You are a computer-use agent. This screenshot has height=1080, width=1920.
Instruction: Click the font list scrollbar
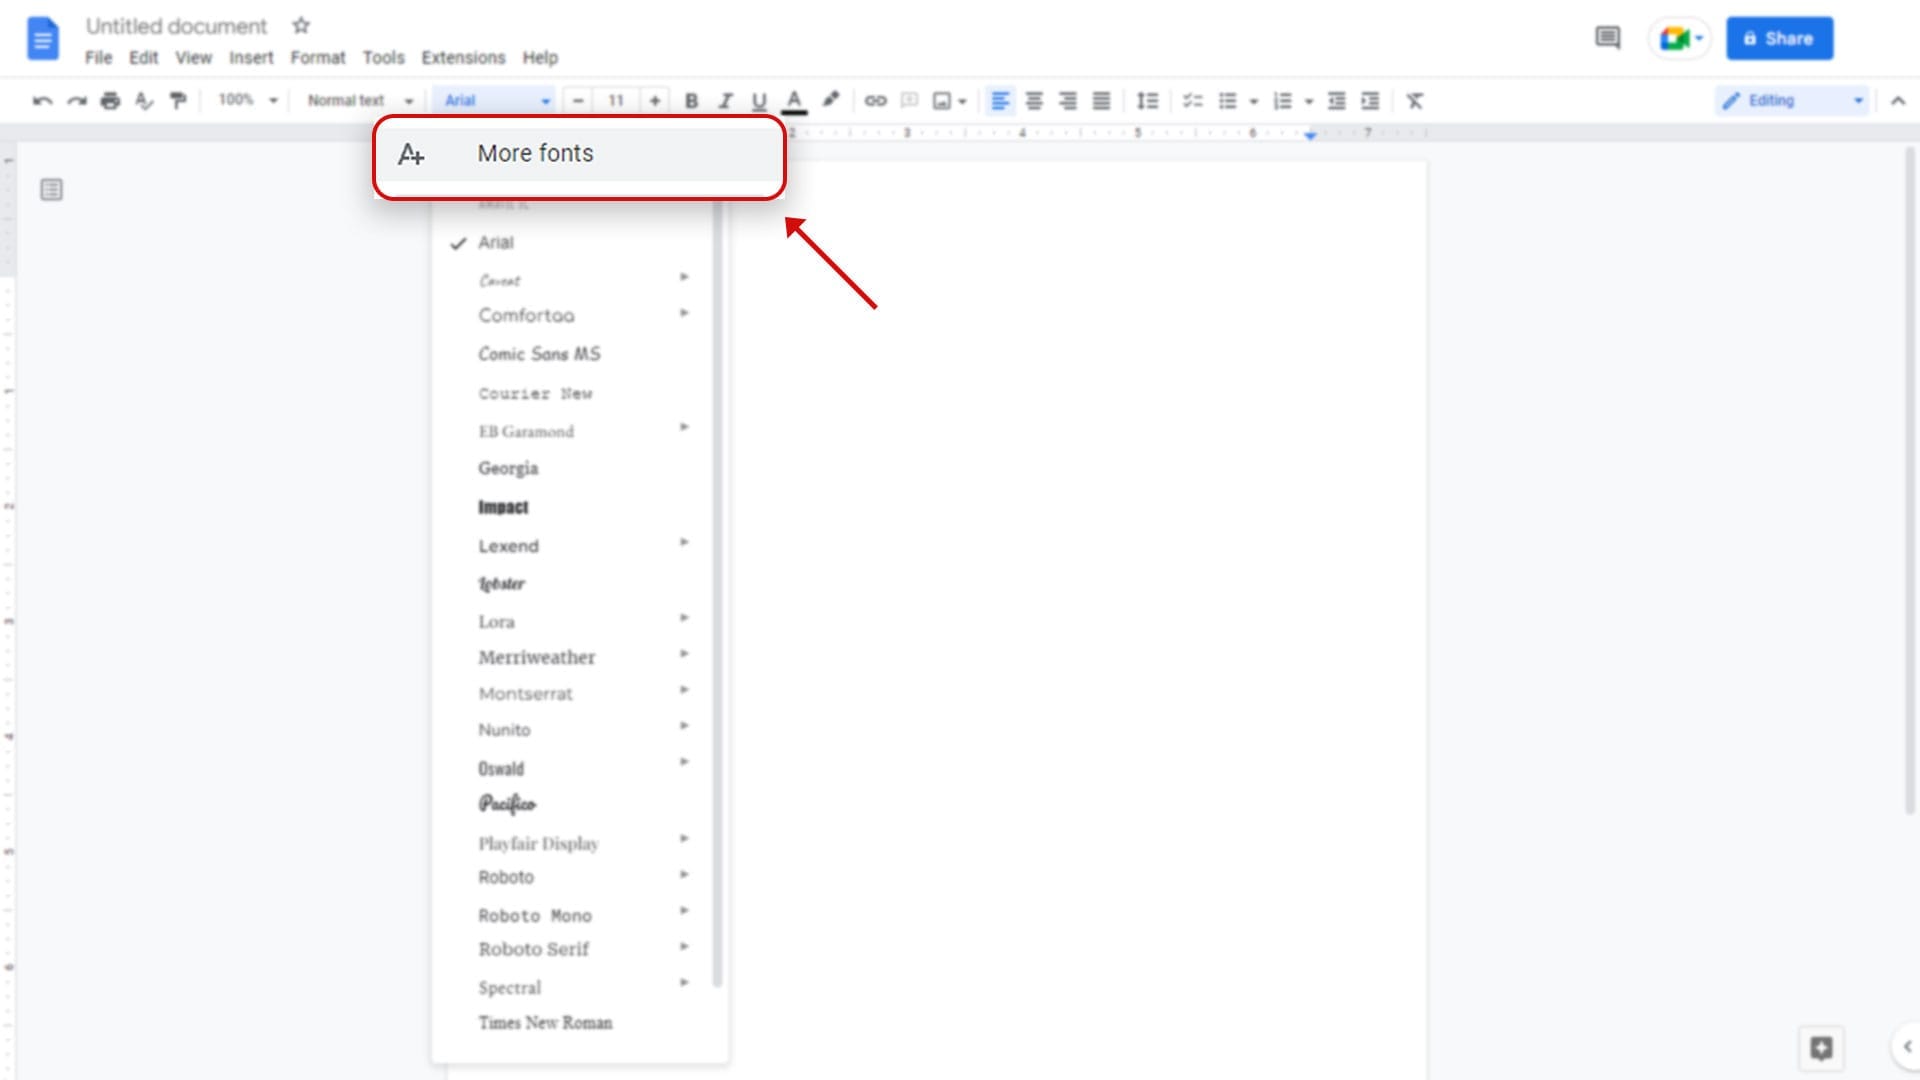pyautogui.click(x=717, y=593)
